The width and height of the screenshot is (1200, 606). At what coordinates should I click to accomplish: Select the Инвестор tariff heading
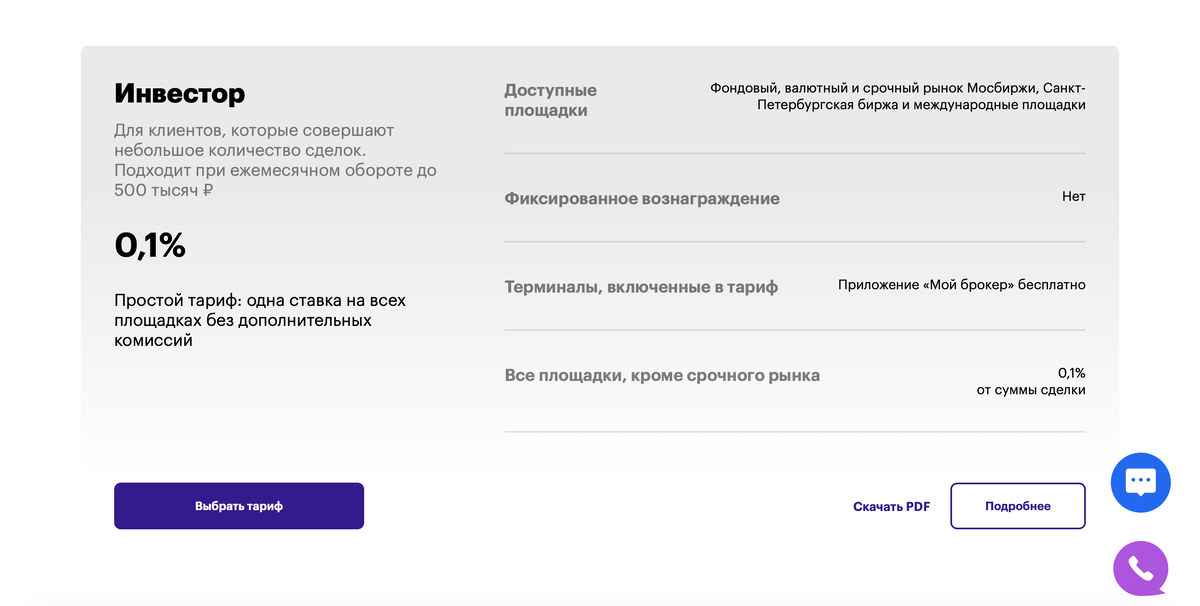tap(180, 94)
